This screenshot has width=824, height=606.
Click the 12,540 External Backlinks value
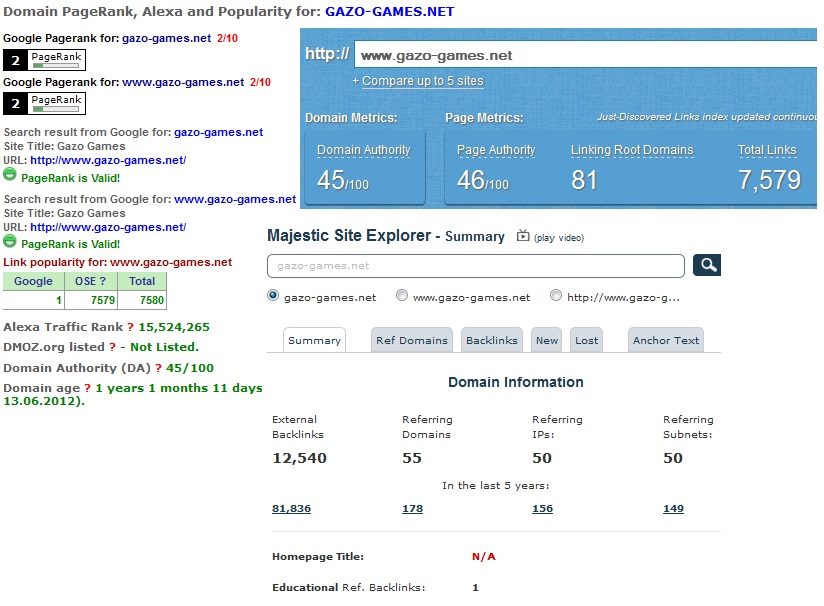(300, 458)
